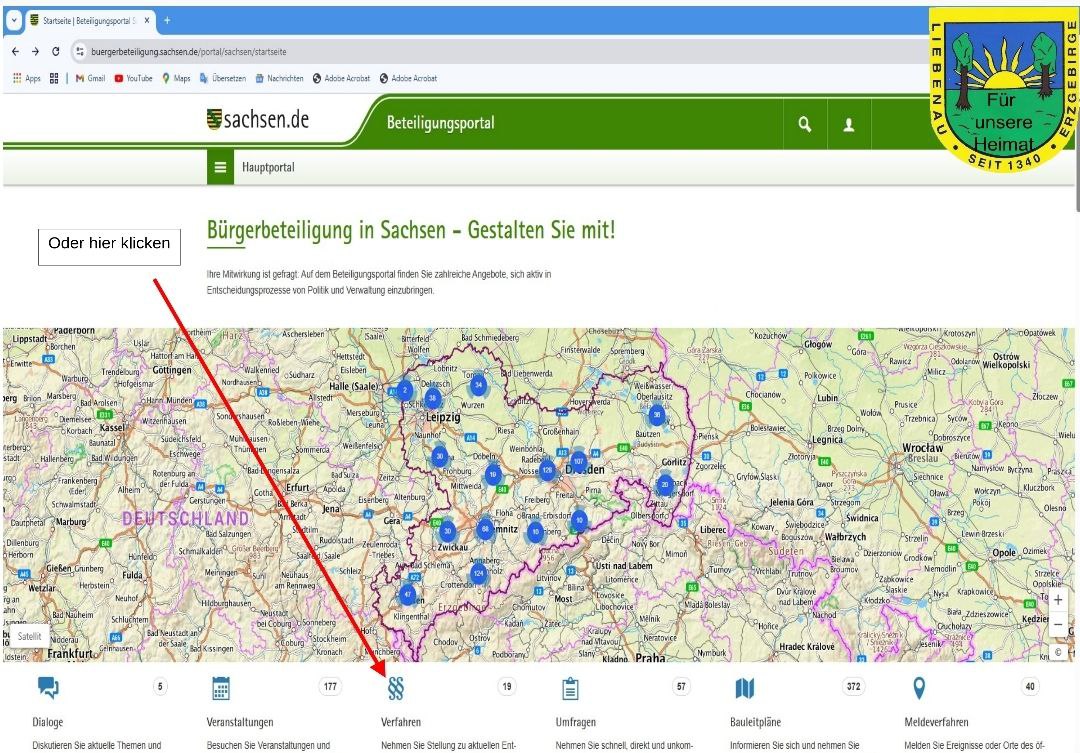
Task: Select the map cluster marker 68
Action: [486, 529]
